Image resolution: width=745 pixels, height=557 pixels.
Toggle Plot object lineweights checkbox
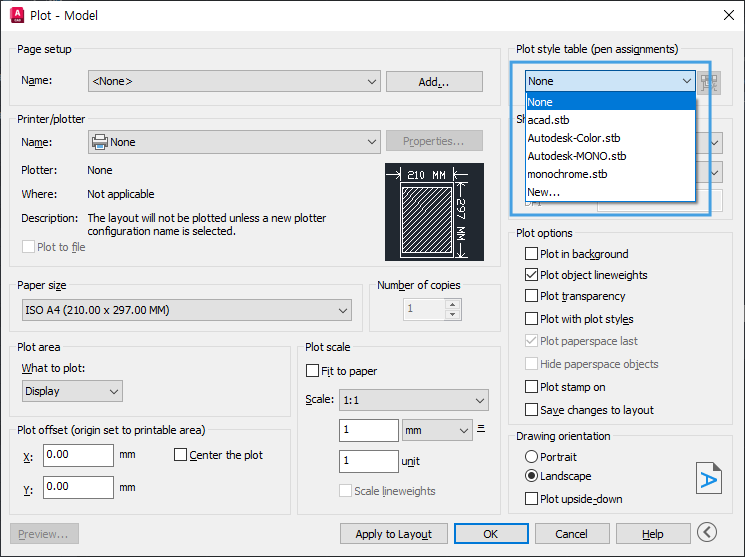pos(531,275)
